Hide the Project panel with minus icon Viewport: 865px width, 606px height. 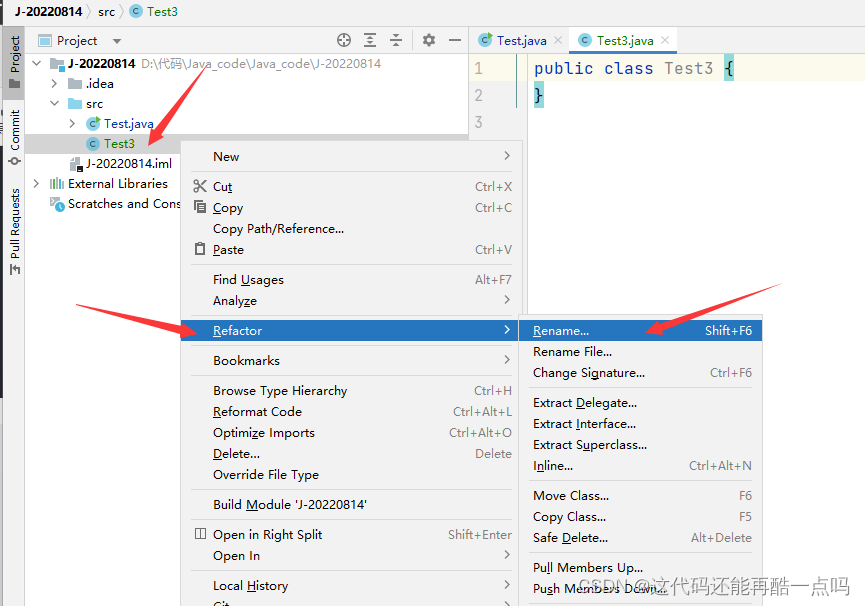(455, 40)
